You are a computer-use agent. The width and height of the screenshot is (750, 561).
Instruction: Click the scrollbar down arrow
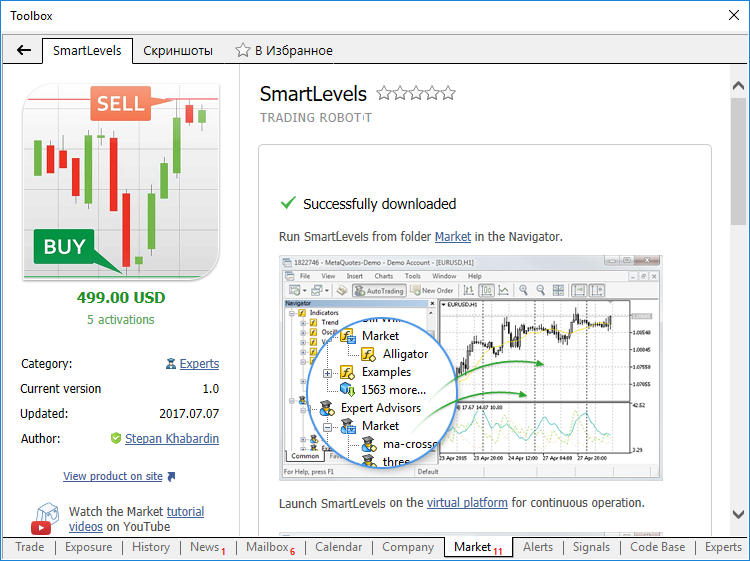pos(738,514)
